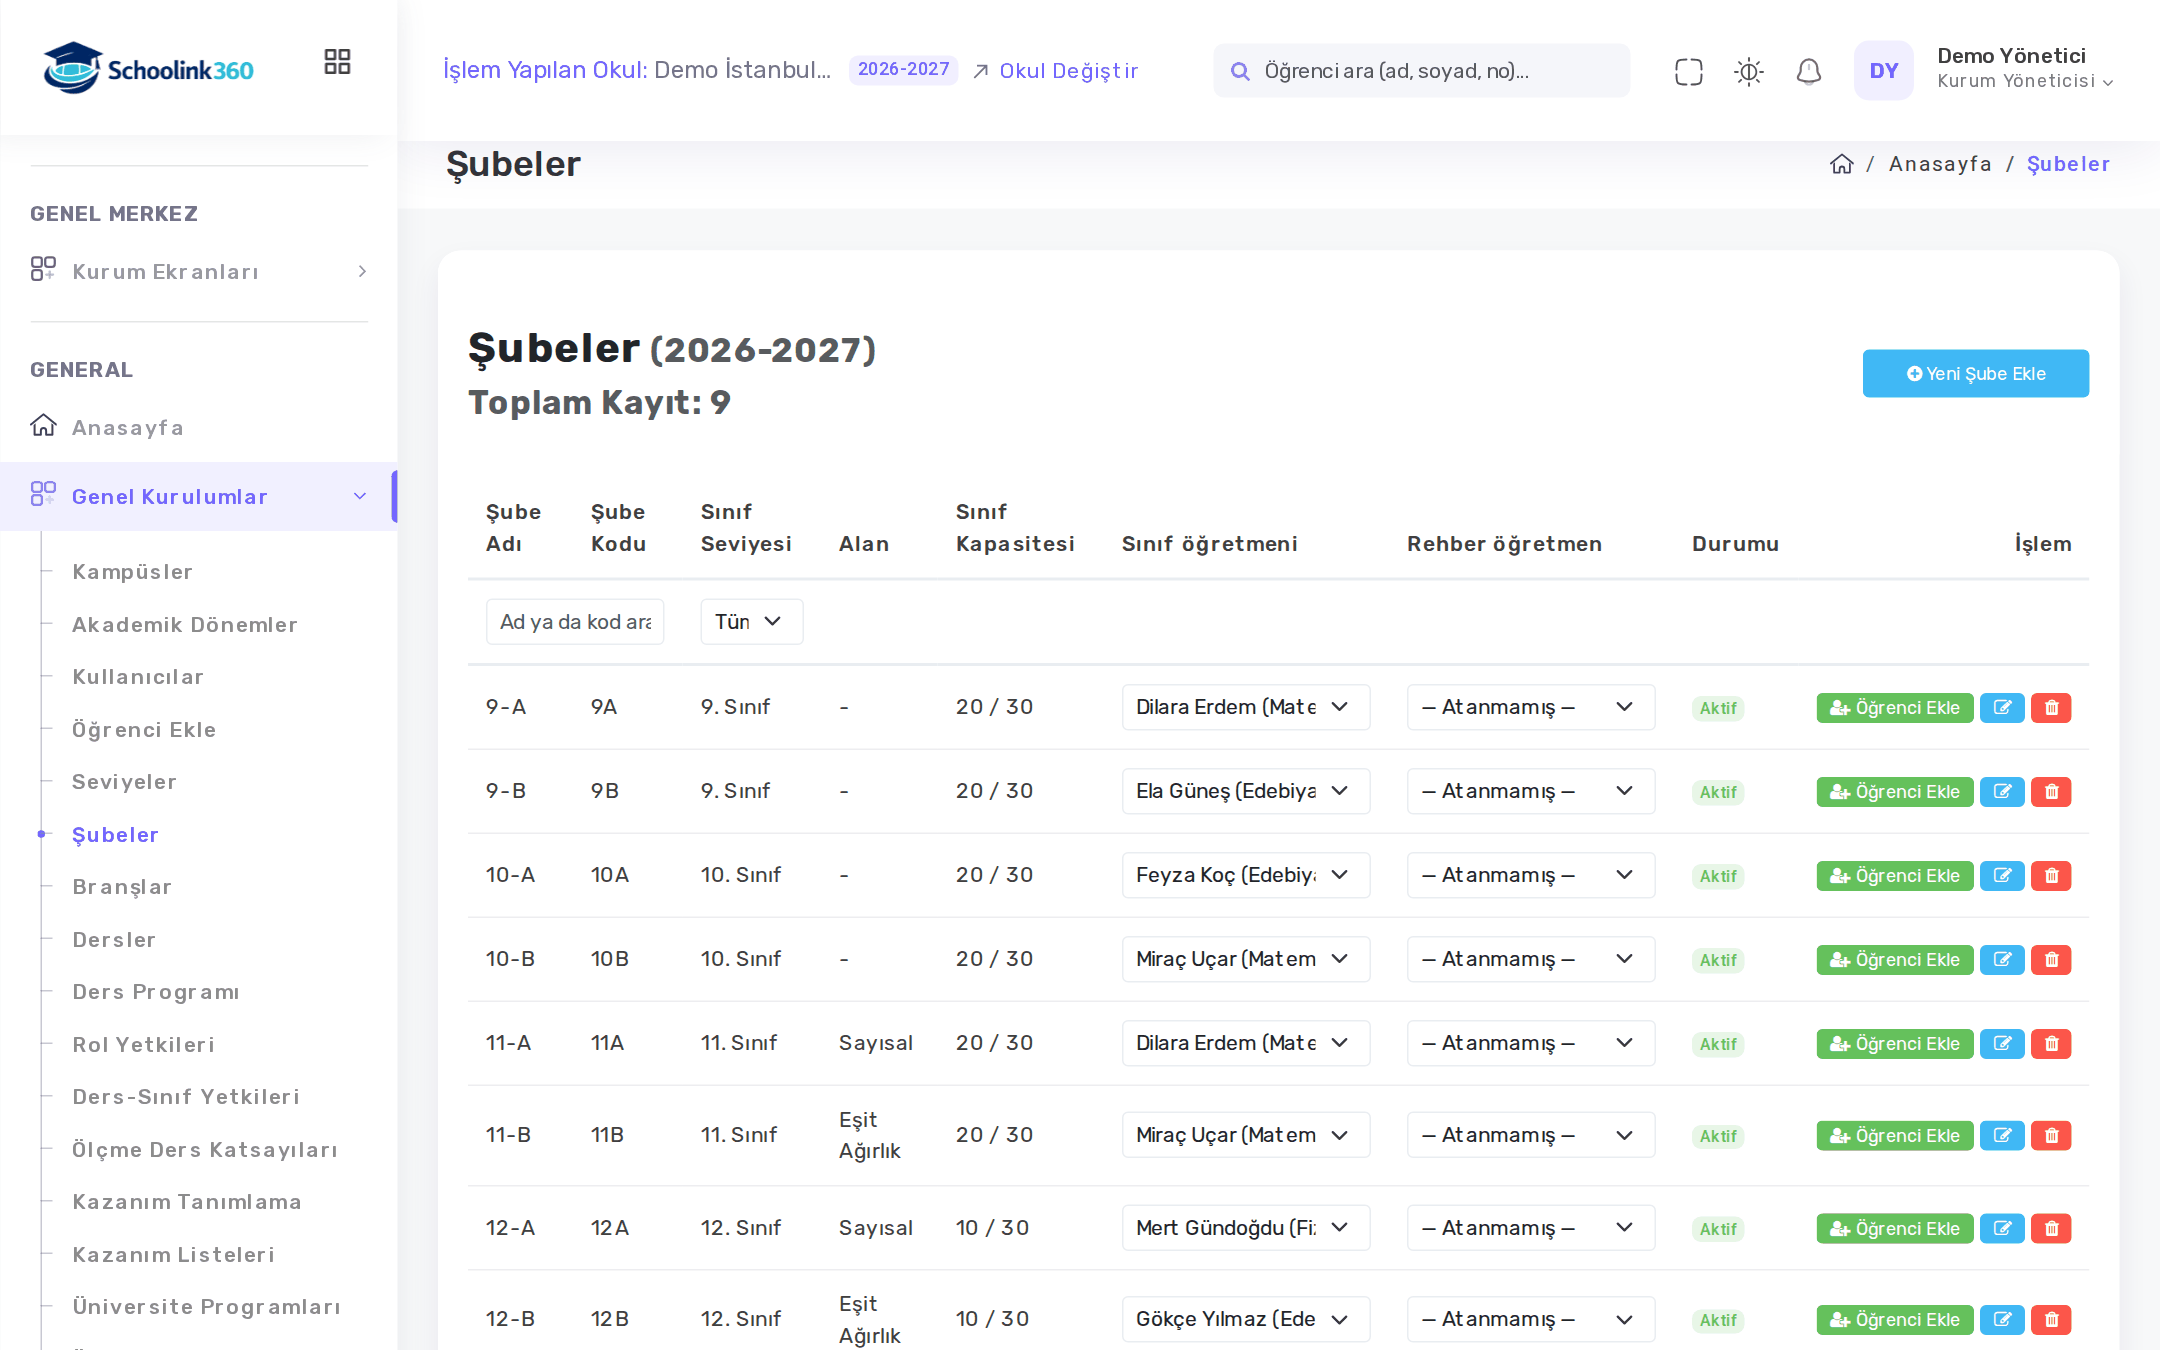This screenshot has height=1350, width=2160.
Task: Click home icon in breadcrumb
Action: [x=1841, y=164]
